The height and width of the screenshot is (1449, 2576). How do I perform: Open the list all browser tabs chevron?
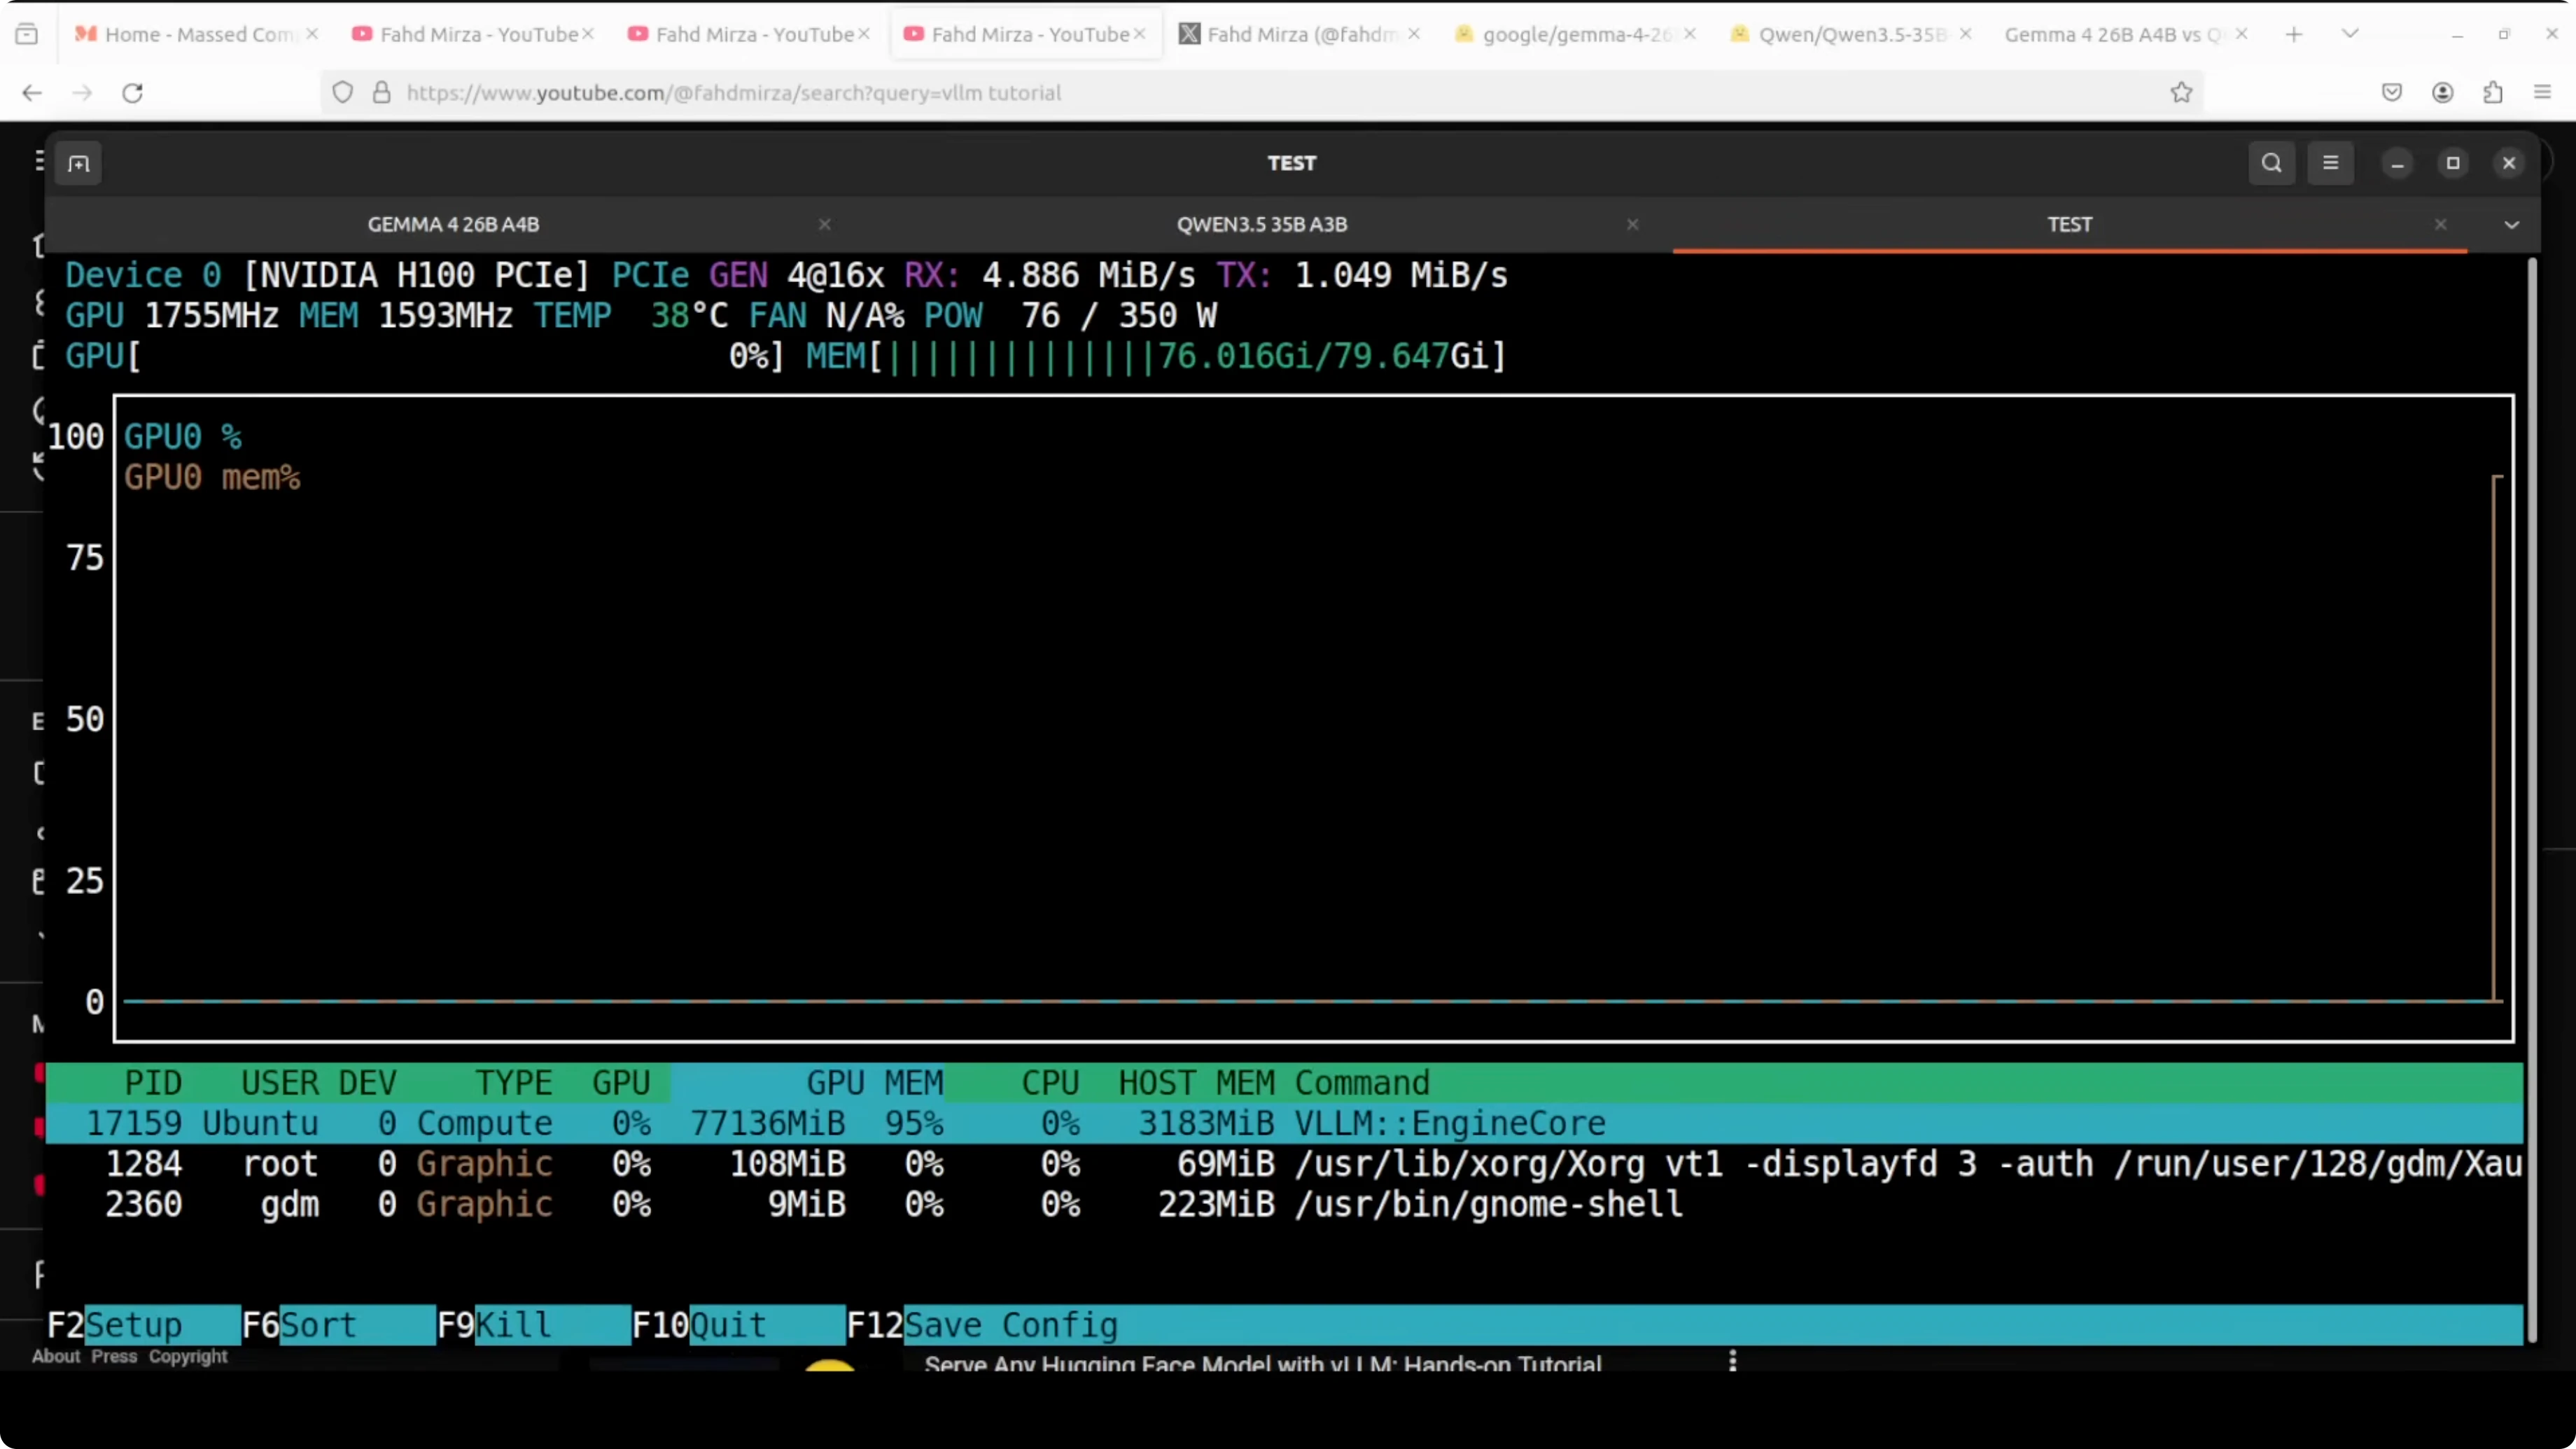2350,34
